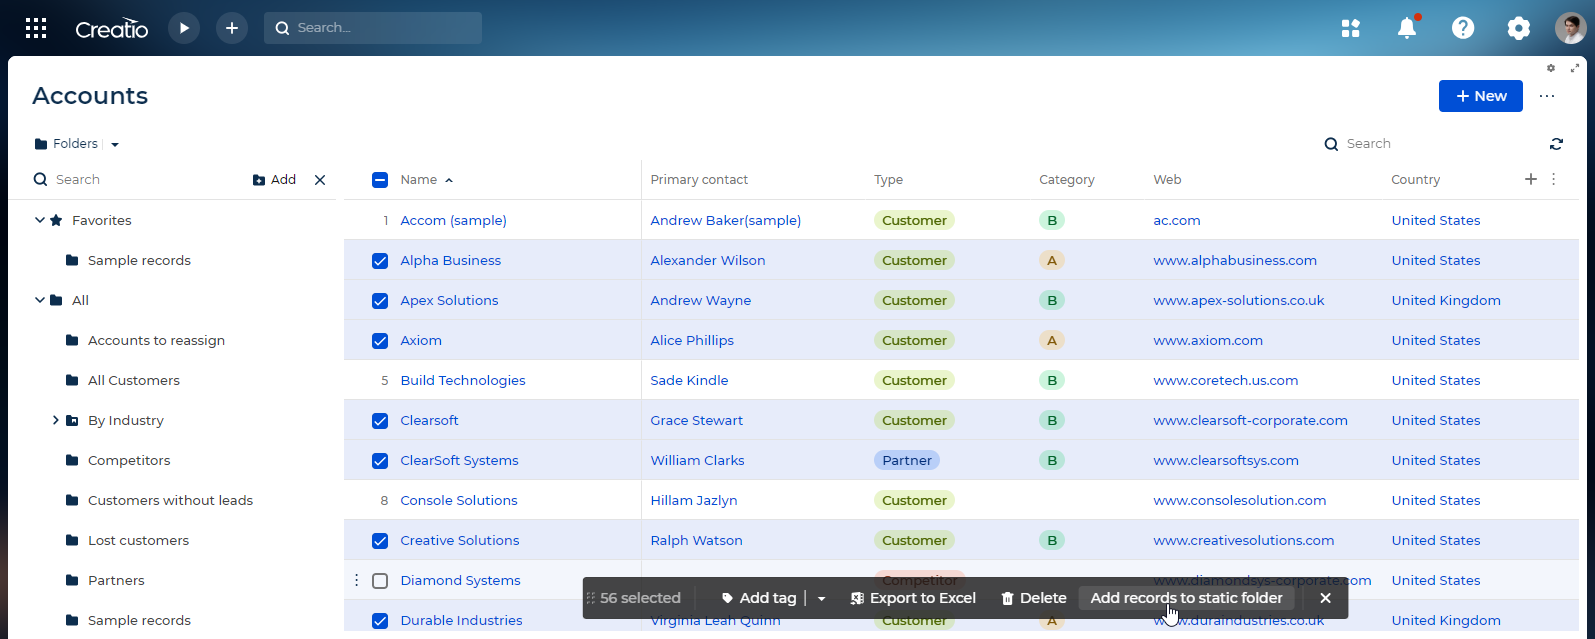Open contact Hillam Jazlyn
1595x639 pixels.
693,500
